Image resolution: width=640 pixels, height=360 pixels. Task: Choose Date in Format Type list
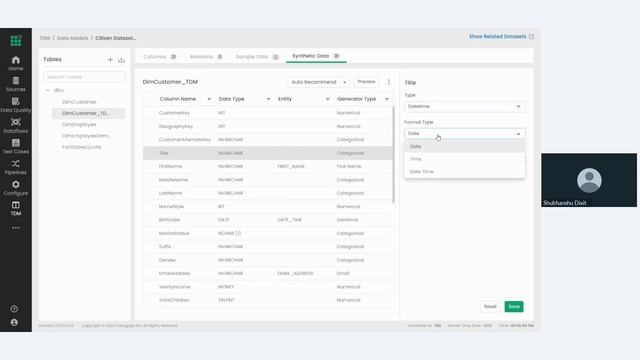click(x=464, y=146)
